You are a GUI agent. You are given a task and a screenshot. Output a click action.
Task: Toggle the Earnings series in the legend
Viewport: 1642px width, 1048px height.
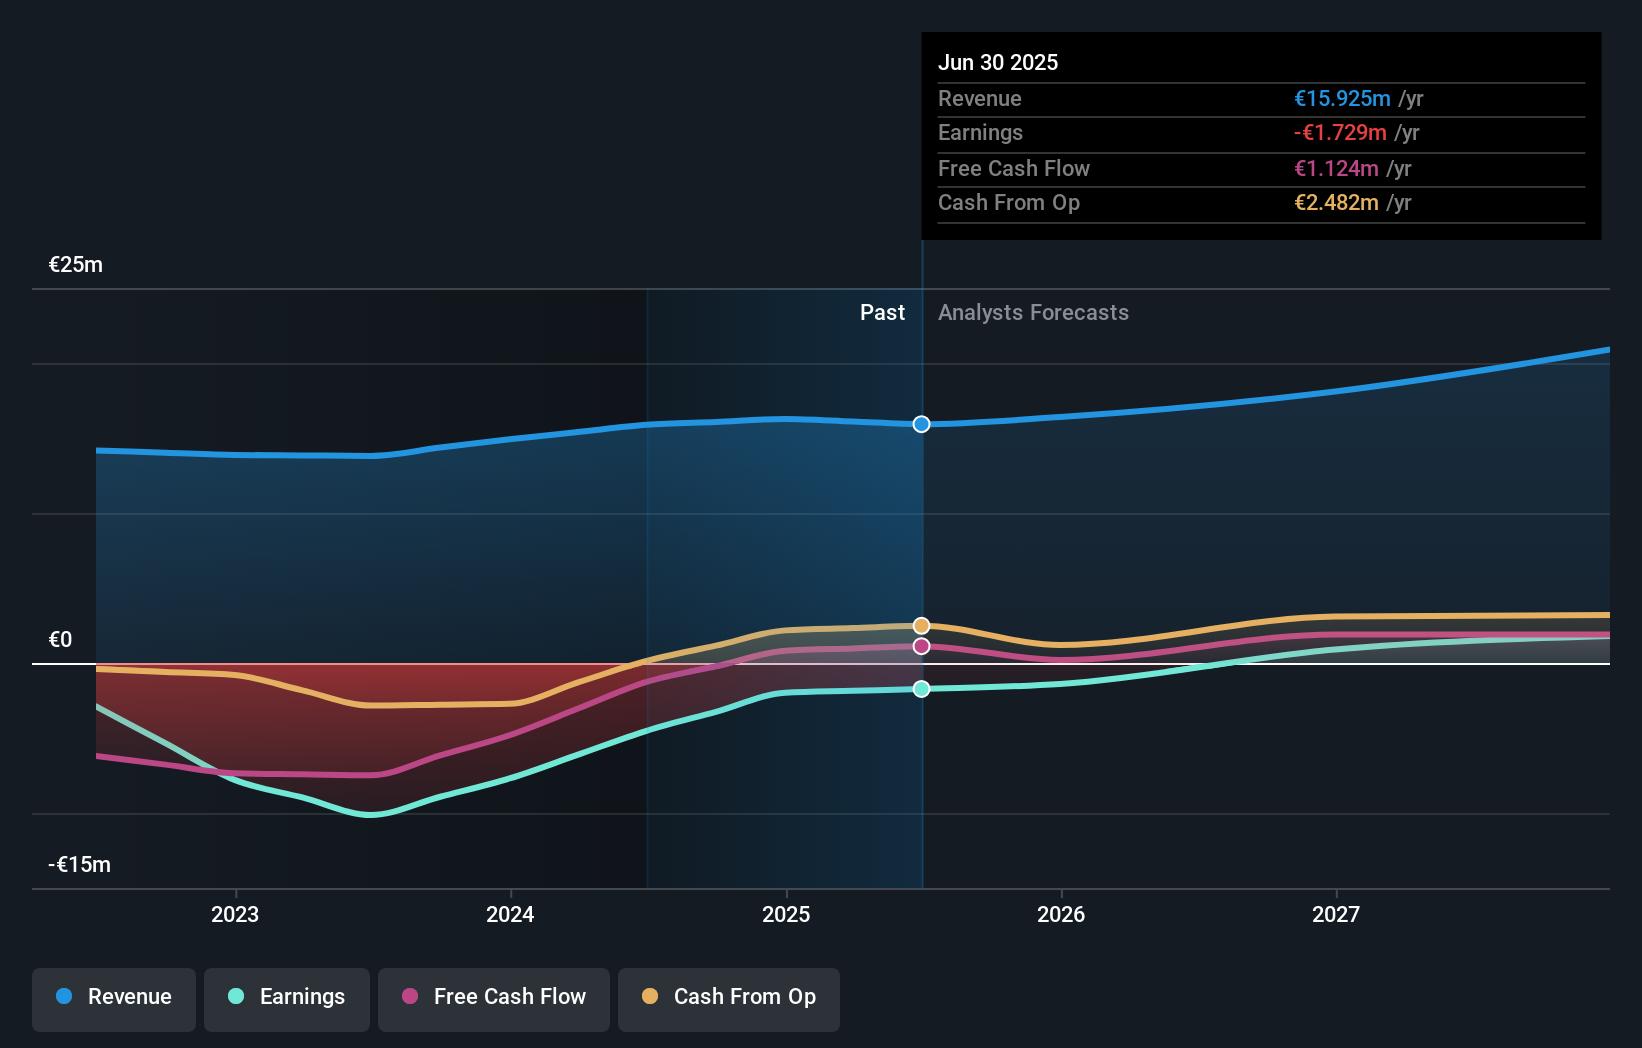(x=287, y=999)
